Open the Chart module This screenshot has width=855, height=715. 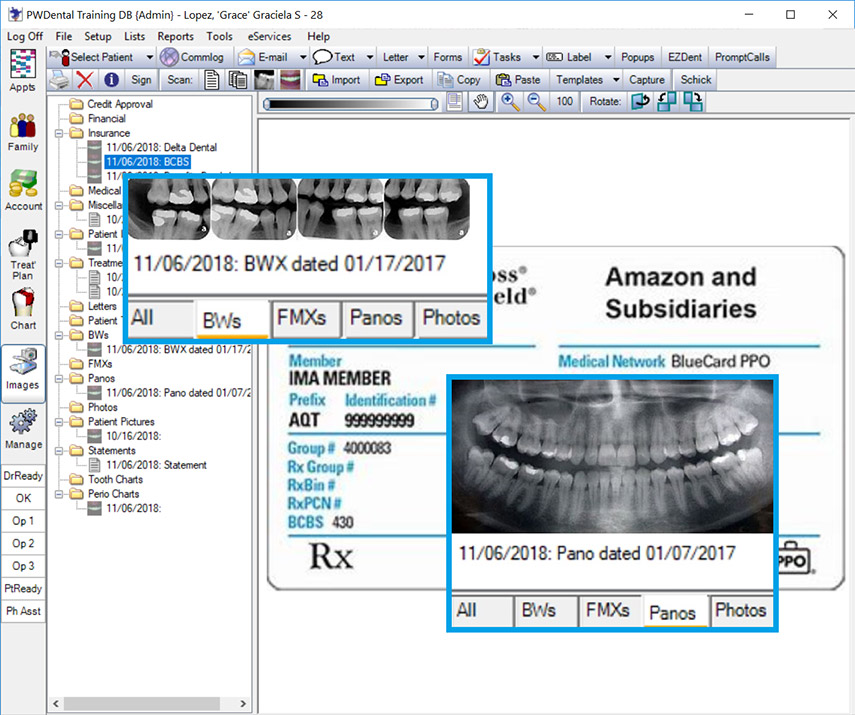[23, 309]
